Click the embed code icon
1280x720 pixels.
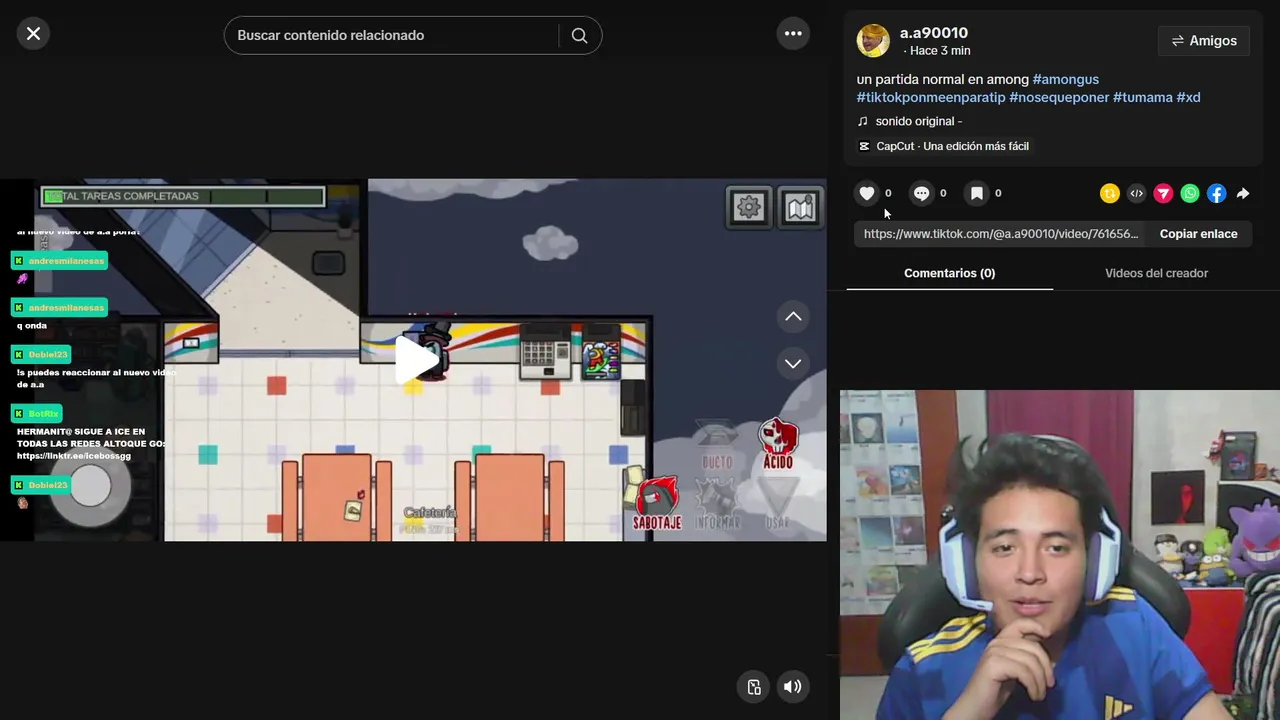tap(1136, 194)
